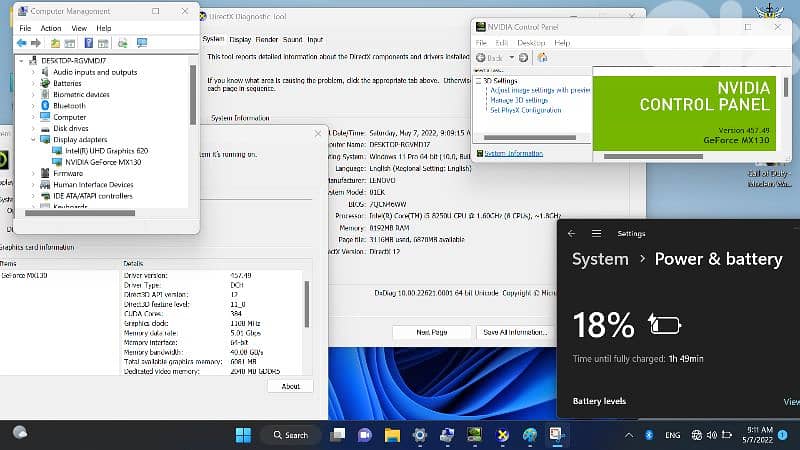Switch to DirectX Diagnostic taskbar icon
The image size is (800, 450).
coord(503,435)
